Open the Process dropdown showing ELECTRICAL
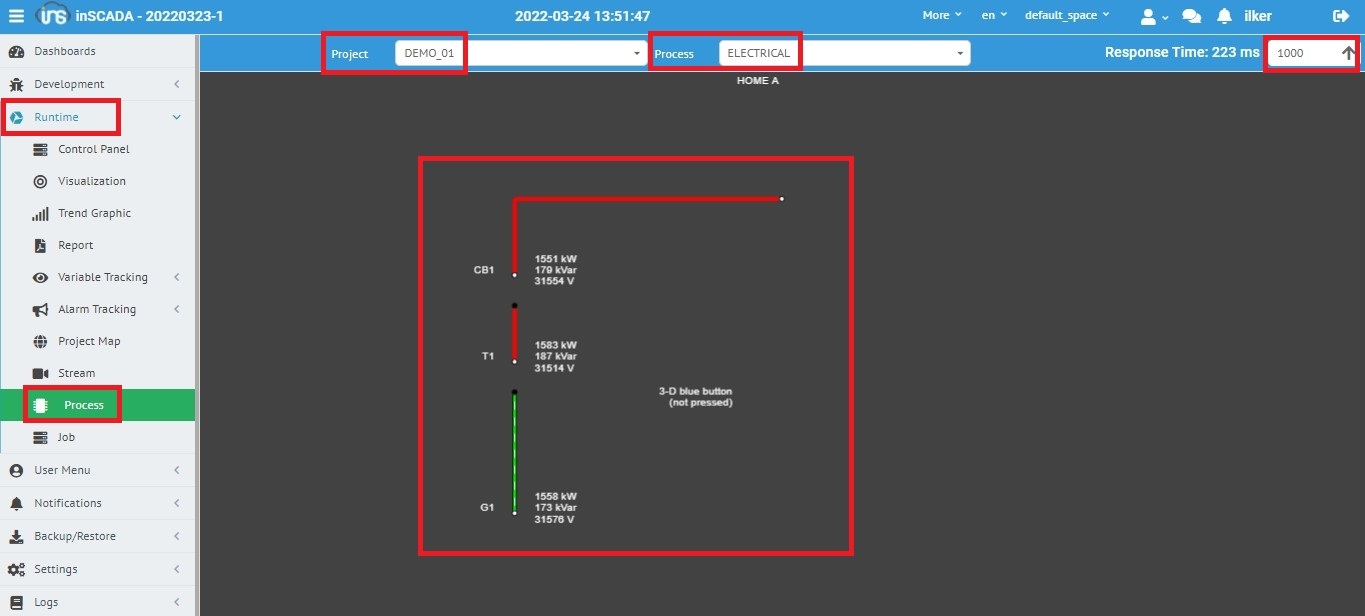Viewport: 1365px width, 616px height. [843, 54]
